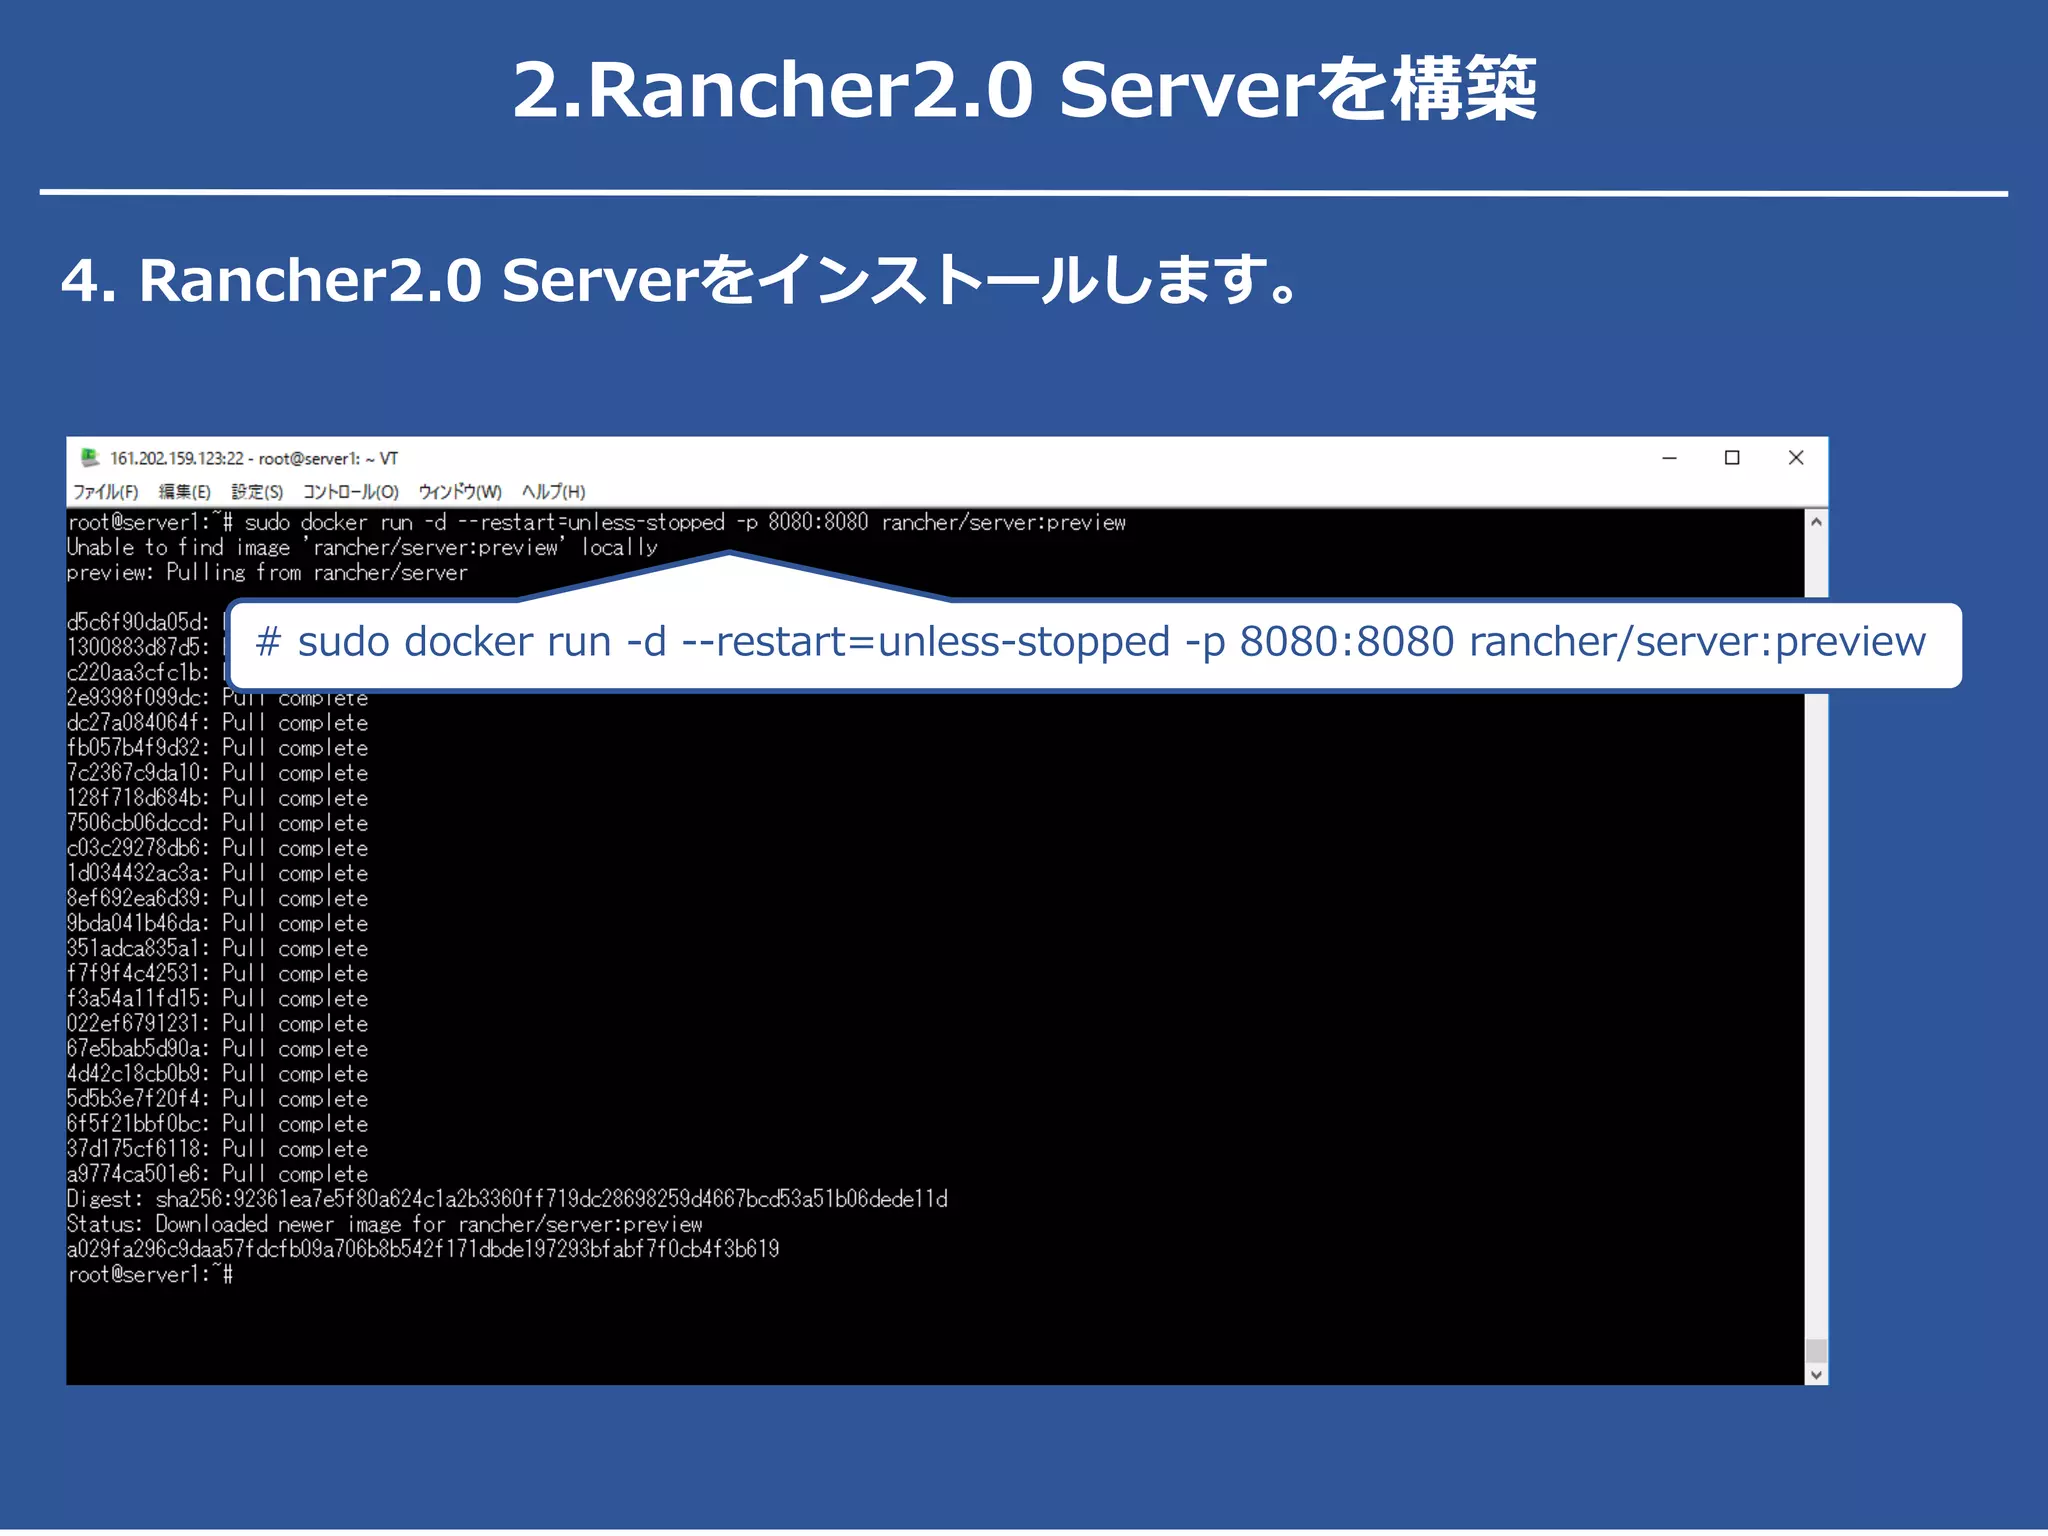Click the f3a54a11fd15 Pull complete line
Viewport: 2048px width, 1536px height.
pos(217,998)
